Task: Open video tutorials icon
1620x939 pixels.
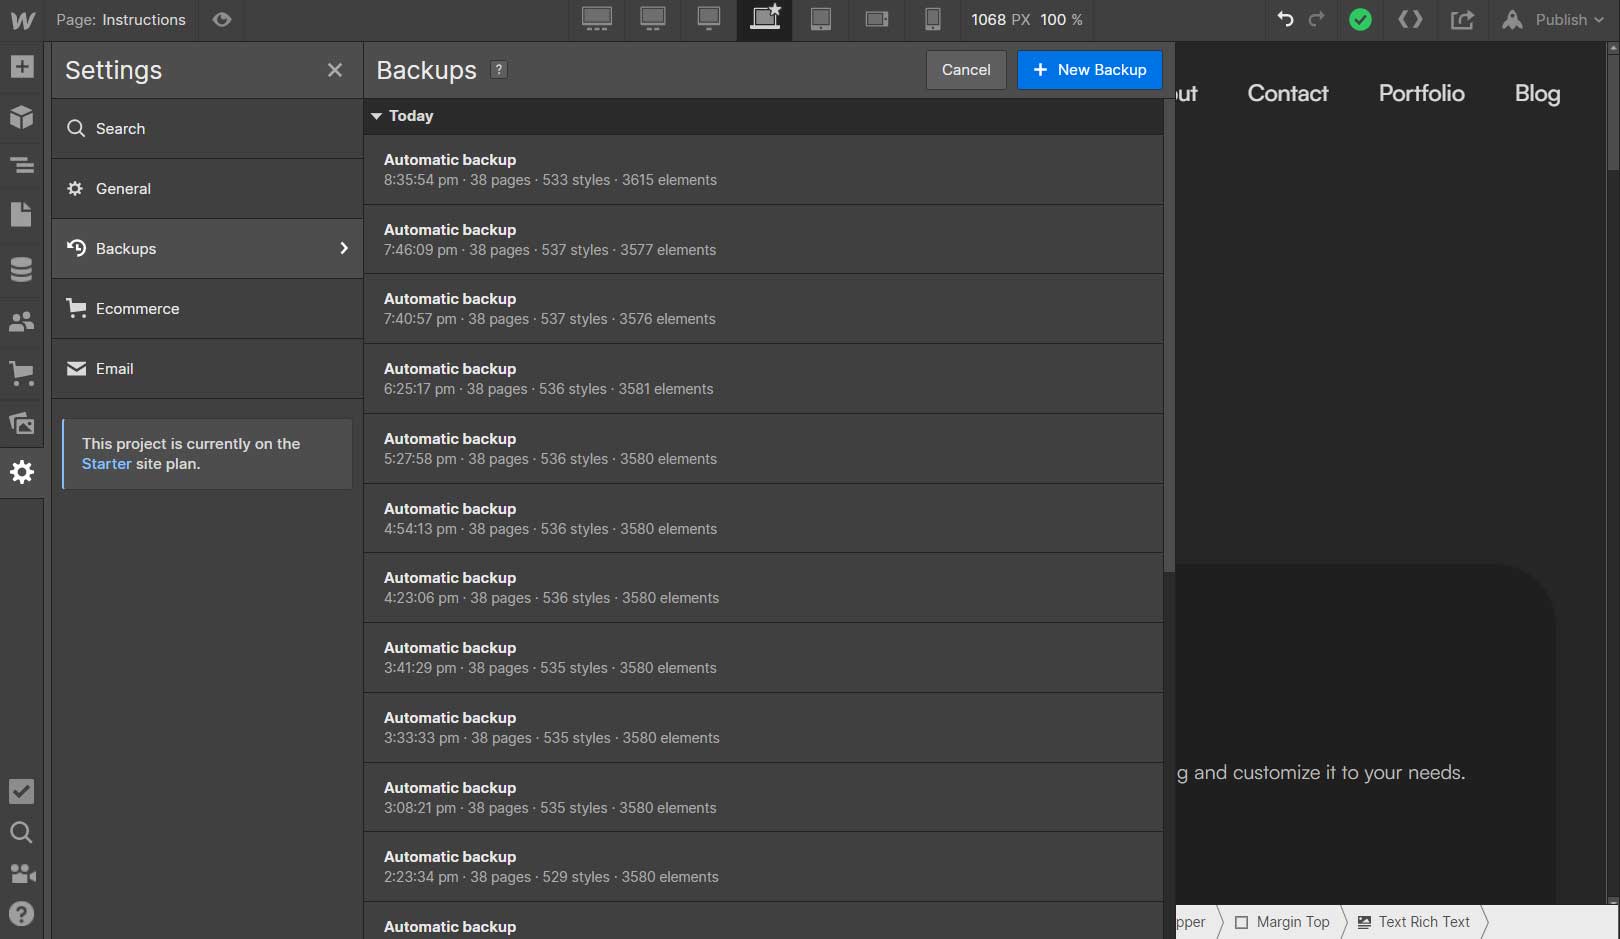Action: (x=21, y=873)
